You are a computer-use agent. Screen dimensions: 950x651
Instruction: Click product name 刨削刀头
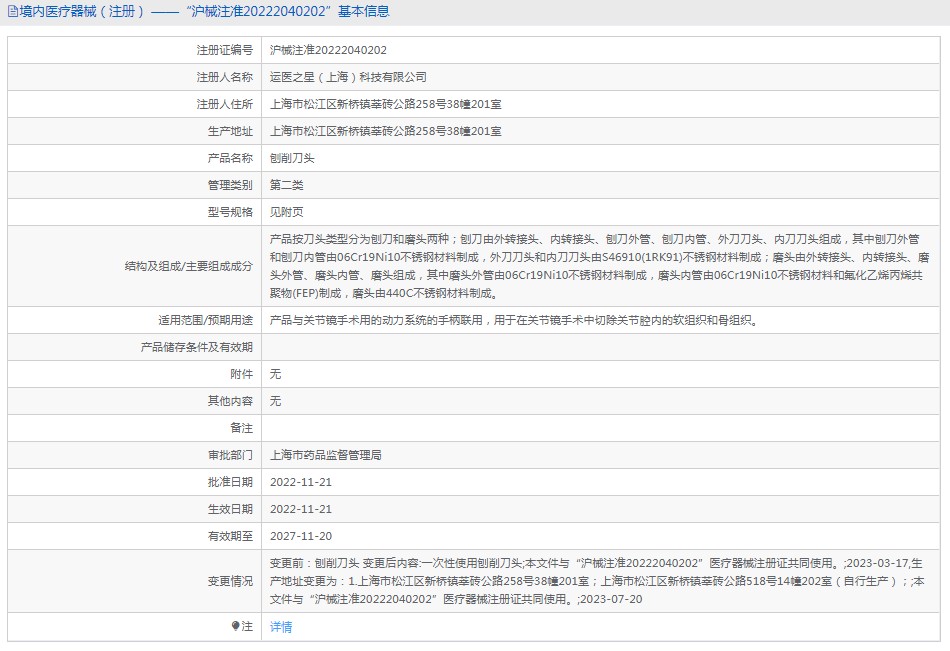pyautogui.click(x=292, y=158)
